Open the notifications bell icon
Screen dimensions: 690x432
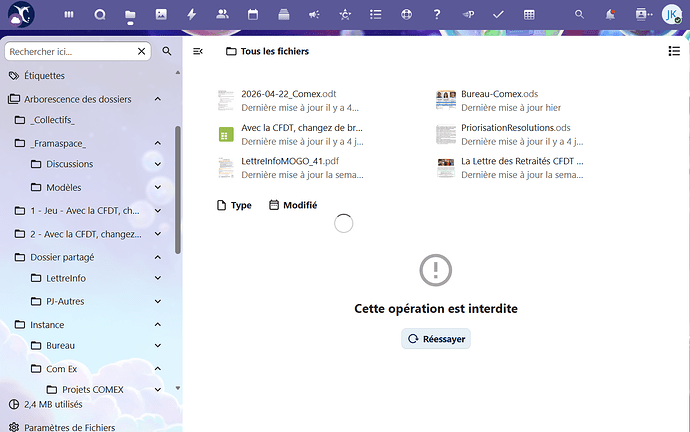(610, 15)
